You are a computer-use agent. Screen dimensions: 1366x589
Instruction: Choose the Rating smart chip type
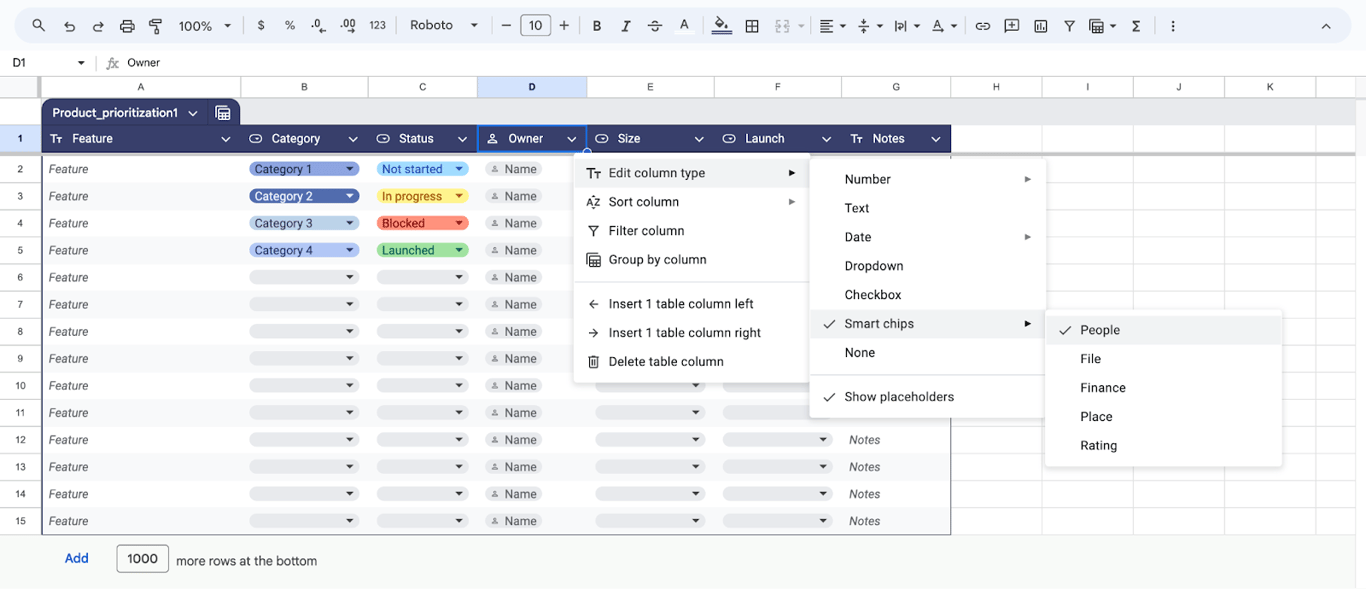[1163, 446]
